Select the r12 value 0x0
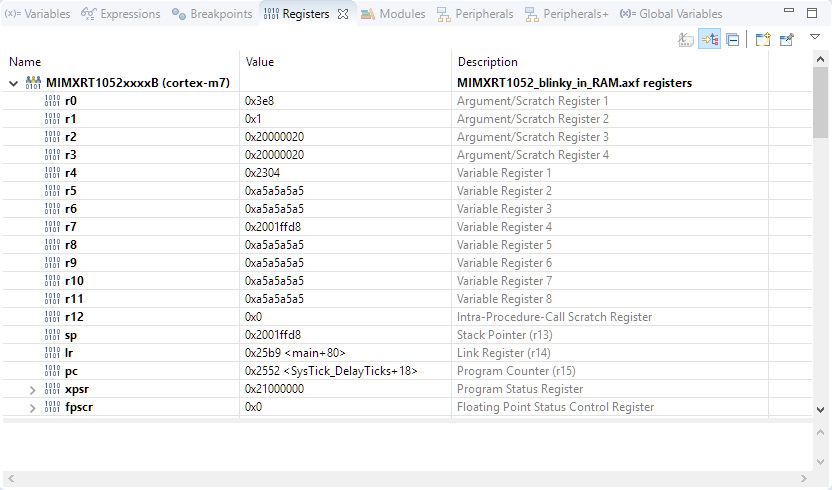The height and width of the screenshot is (490, 832). click(253, 317)
